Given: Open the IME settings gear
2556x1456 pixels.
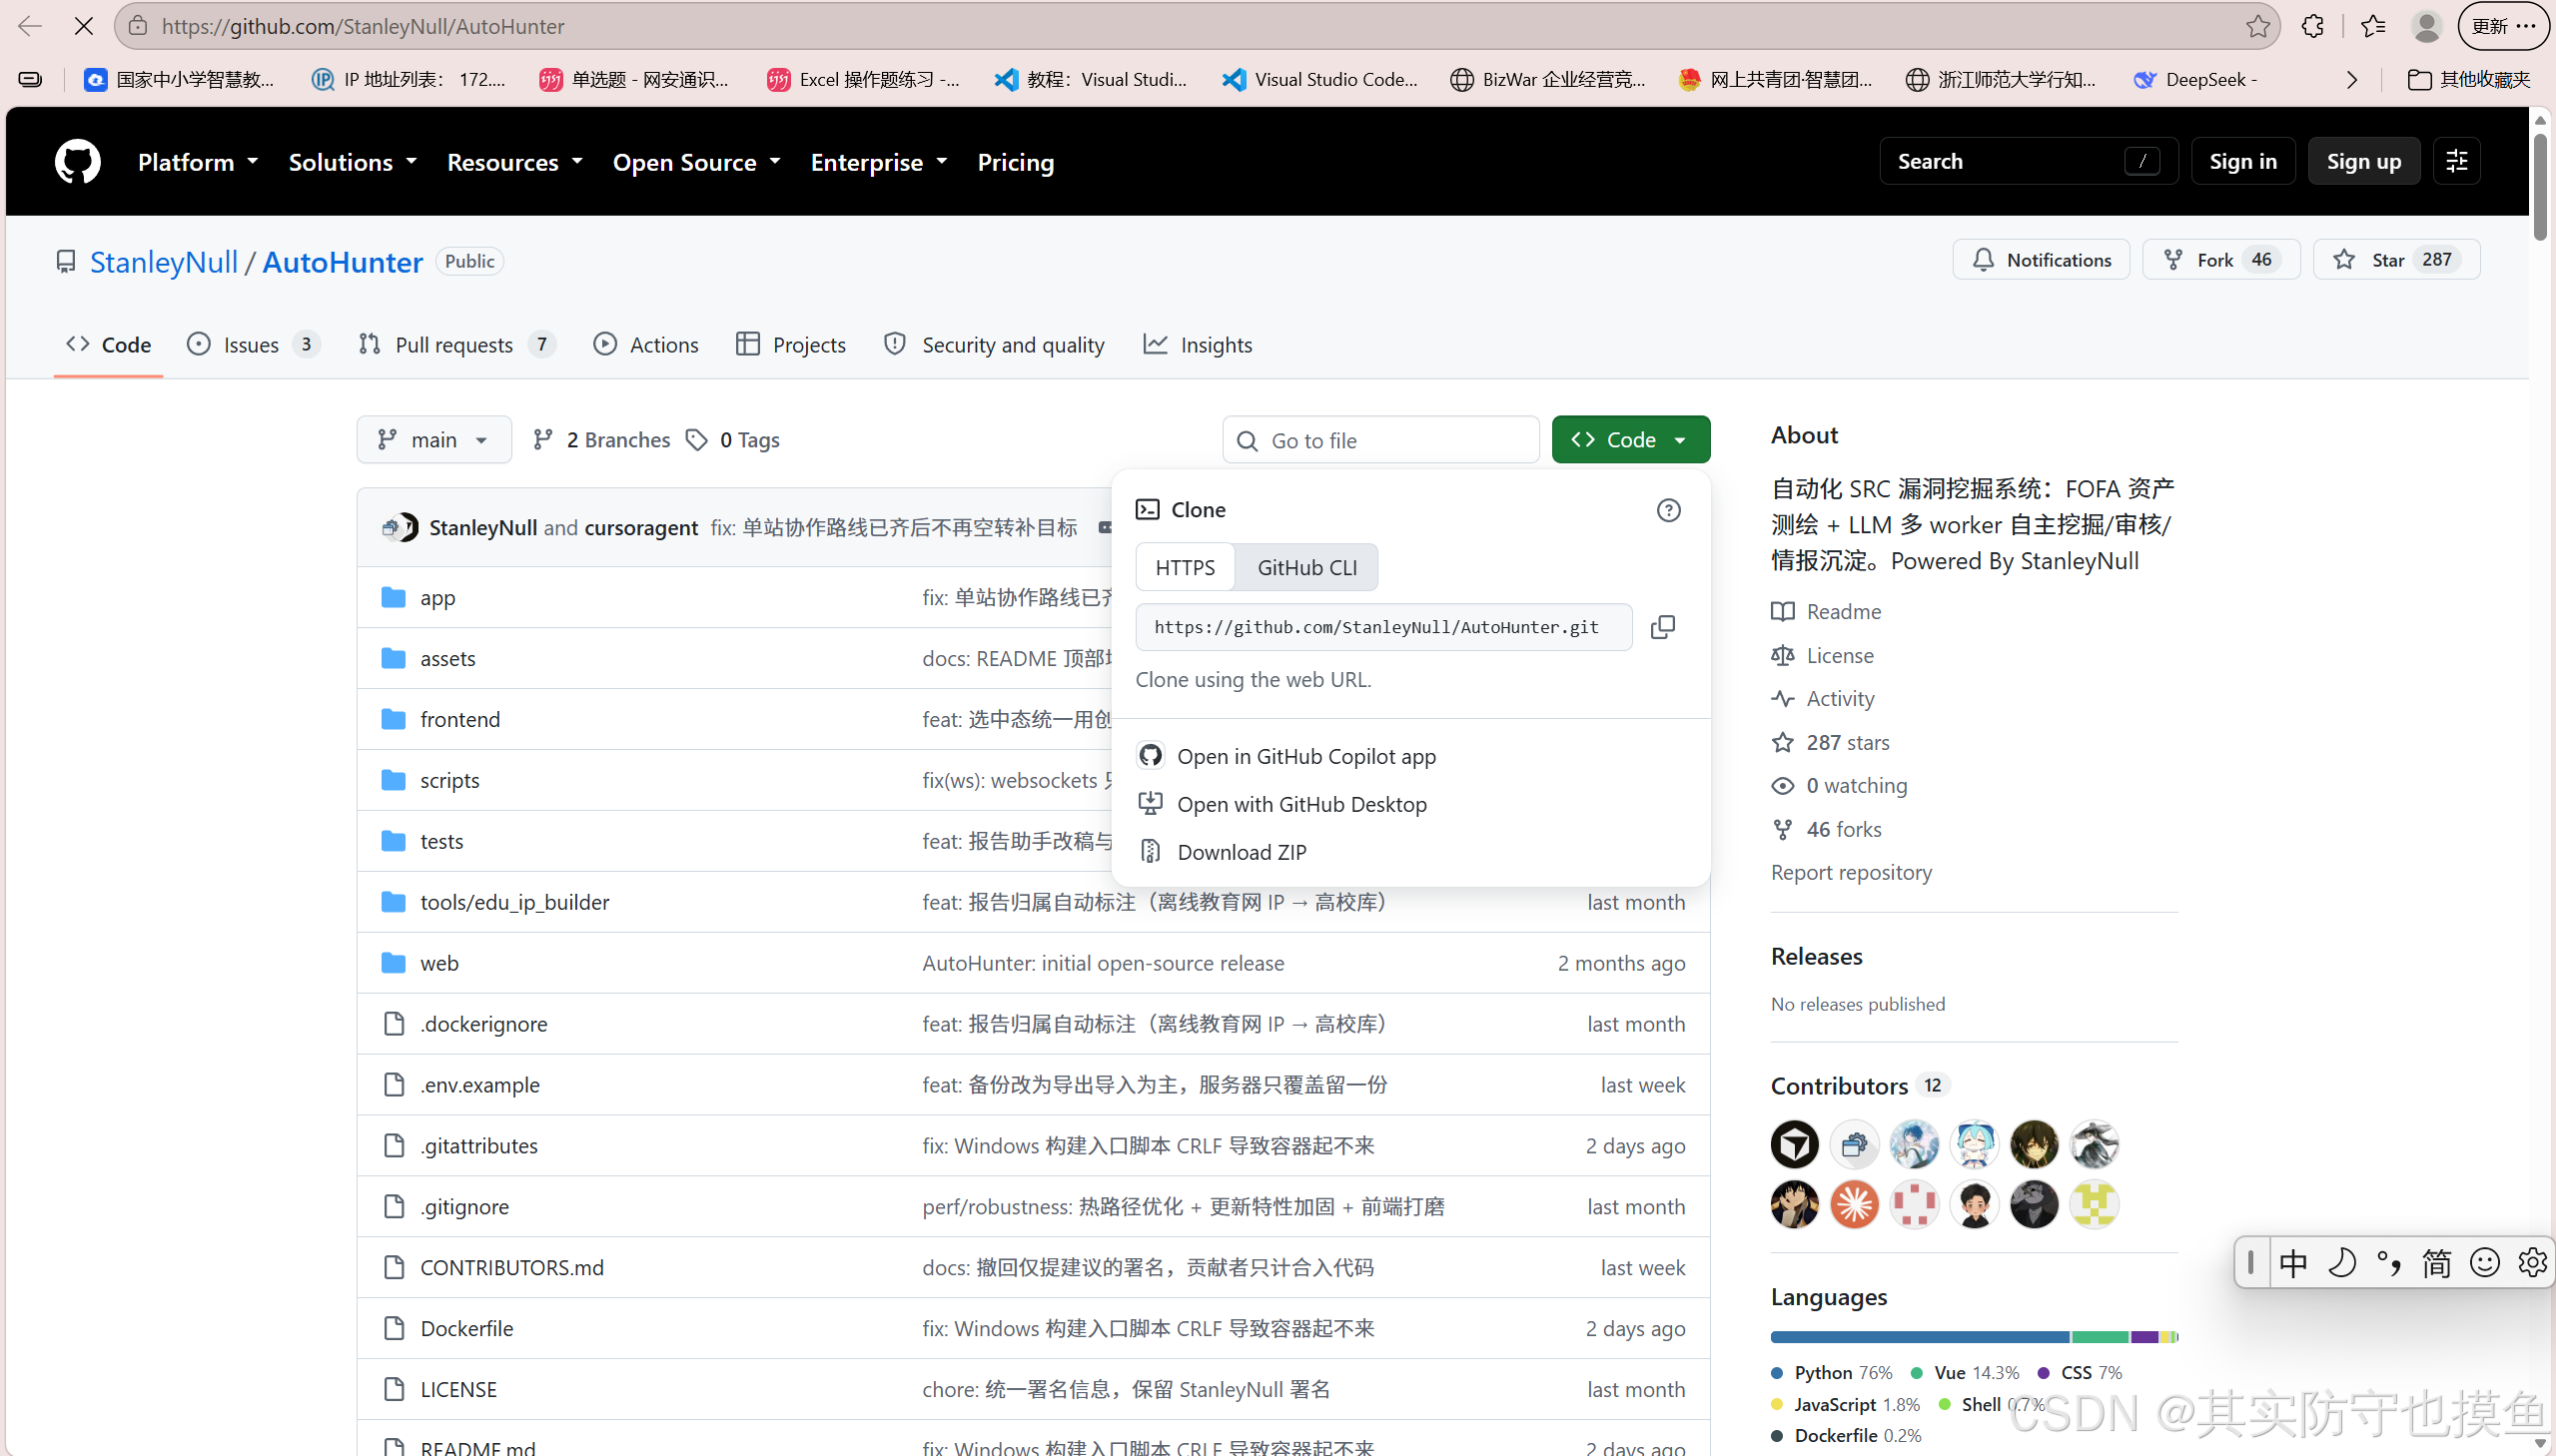Looking at the screenshot, I should (2531, 1263).
